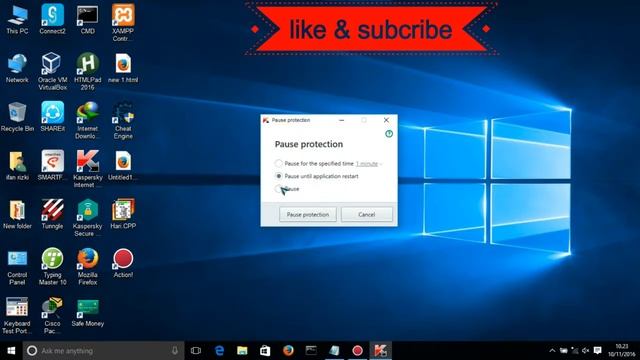Open ifan rizki user folder icon
The image size is (640, 360).
pyautogui.click(x=17, y=165)
